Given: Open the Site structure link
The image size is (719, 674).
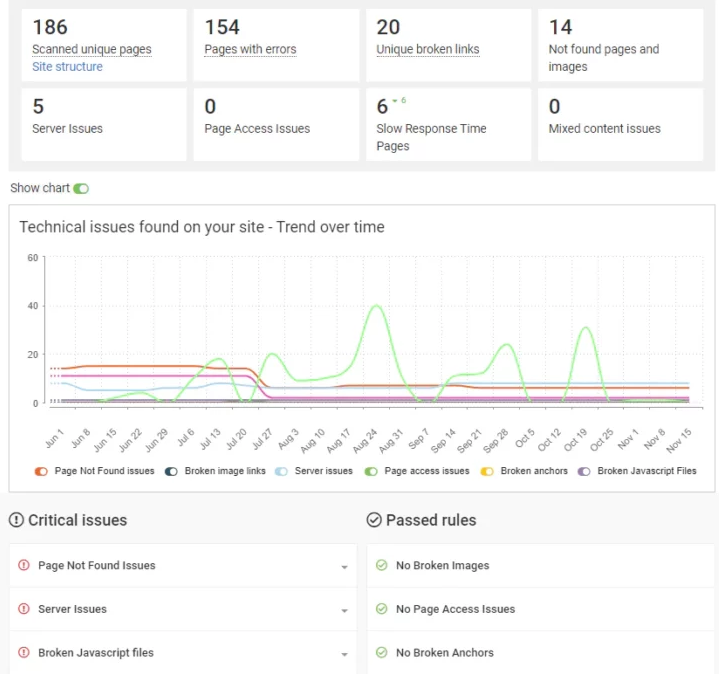Looking at the screenshot, I should (x=67, y=67).
